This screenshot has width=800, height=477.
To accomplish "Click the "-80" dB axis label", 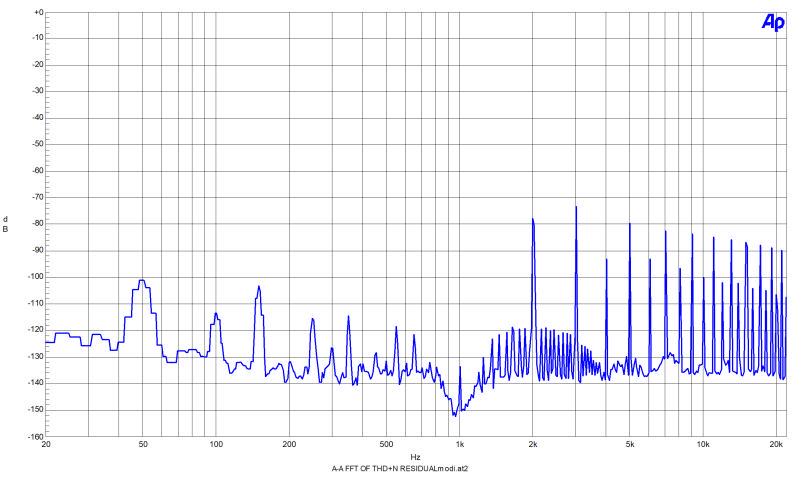I will (38, 223).
